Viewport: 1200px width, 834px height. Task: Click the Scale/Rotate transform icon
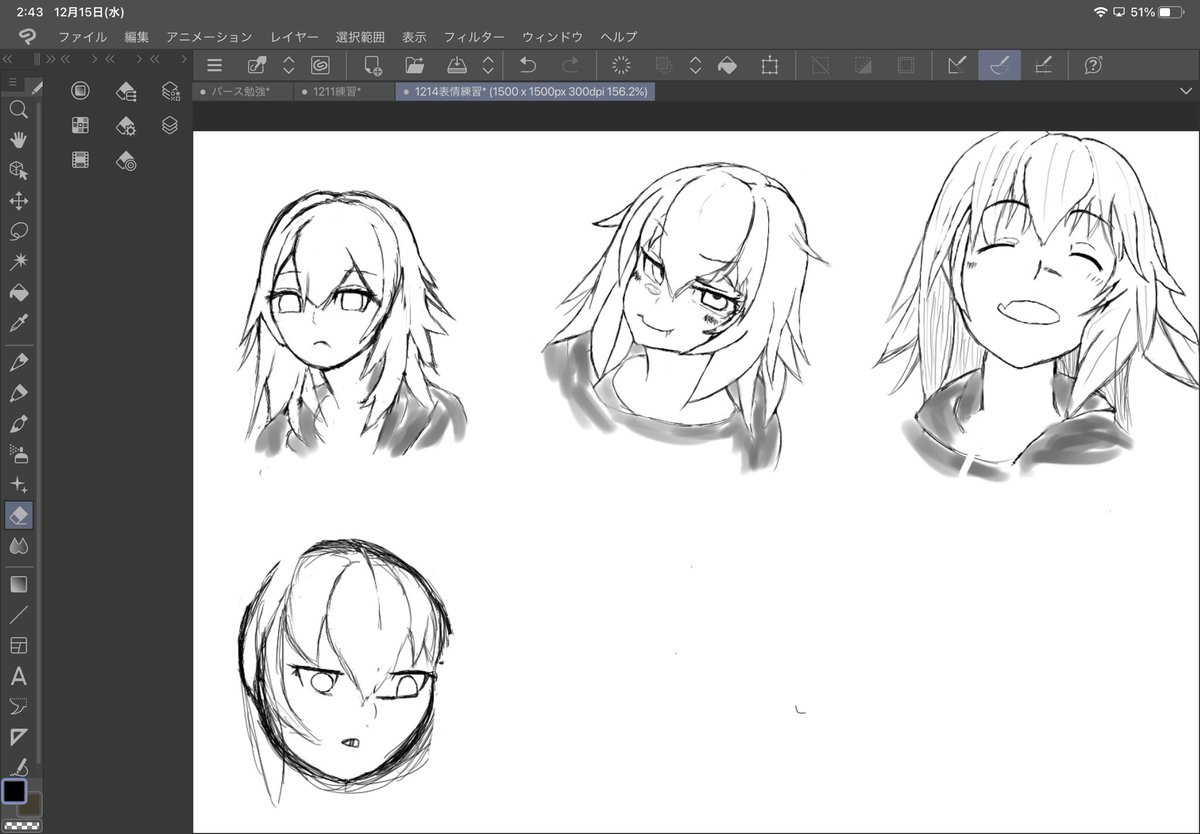tap(769, 66)
